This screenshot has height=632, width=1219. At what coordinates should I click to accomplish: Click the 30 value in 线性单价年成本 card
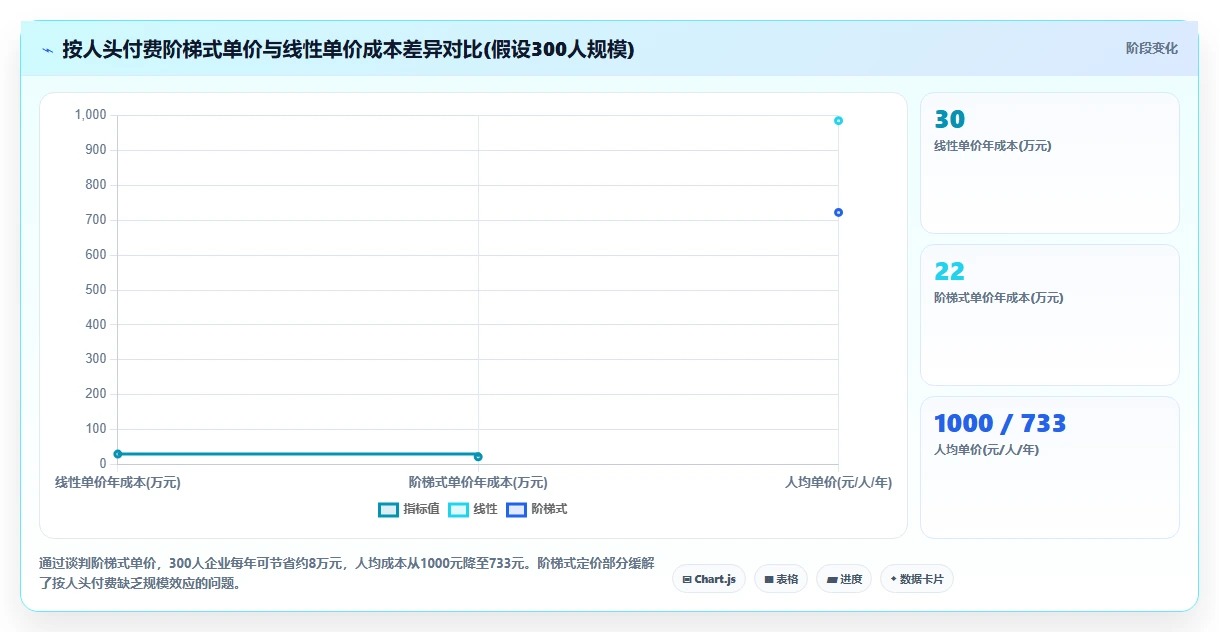949,120
